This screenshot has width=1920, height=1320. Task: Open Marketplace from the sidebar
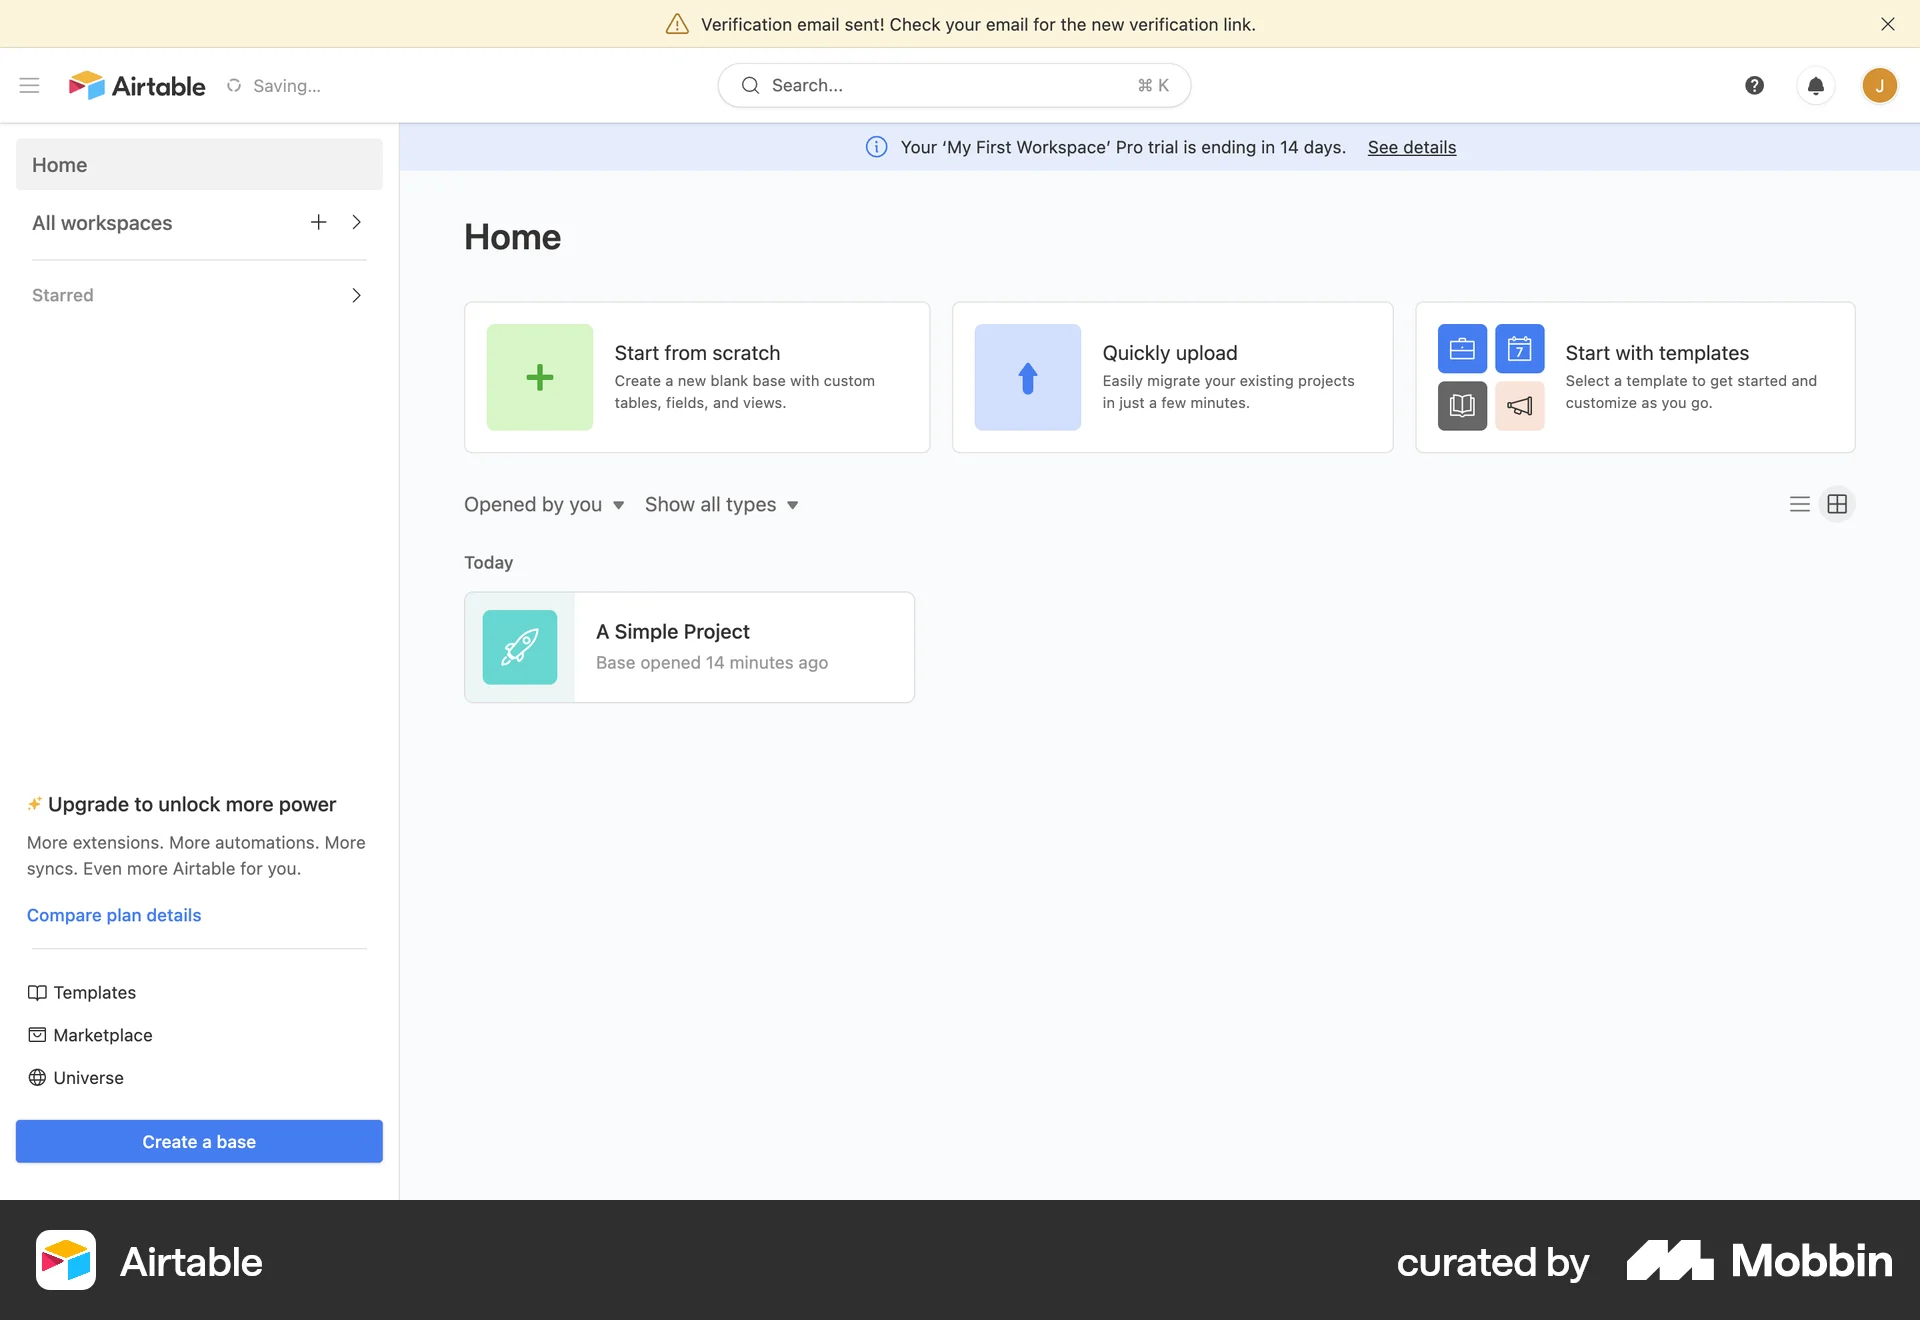click(x=101, y=1035)
